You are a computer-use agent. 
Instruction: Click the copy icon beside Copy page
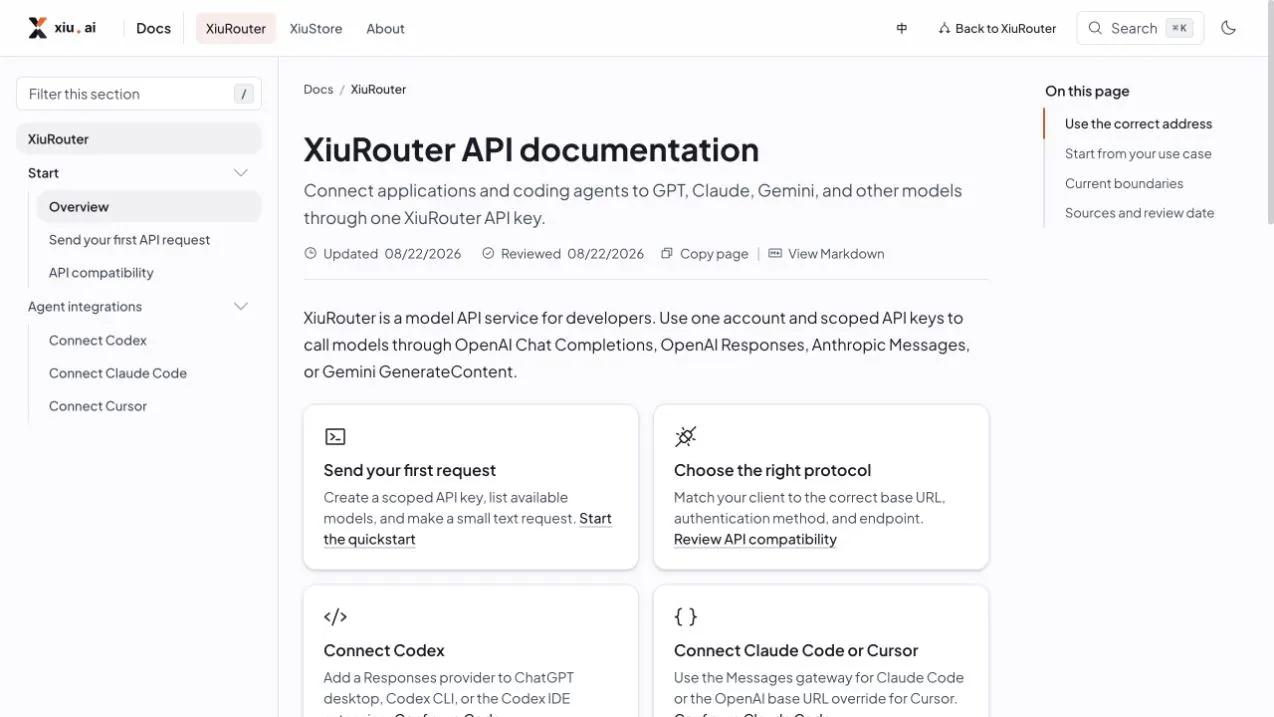pyautogui.click(x=667, y=254)
